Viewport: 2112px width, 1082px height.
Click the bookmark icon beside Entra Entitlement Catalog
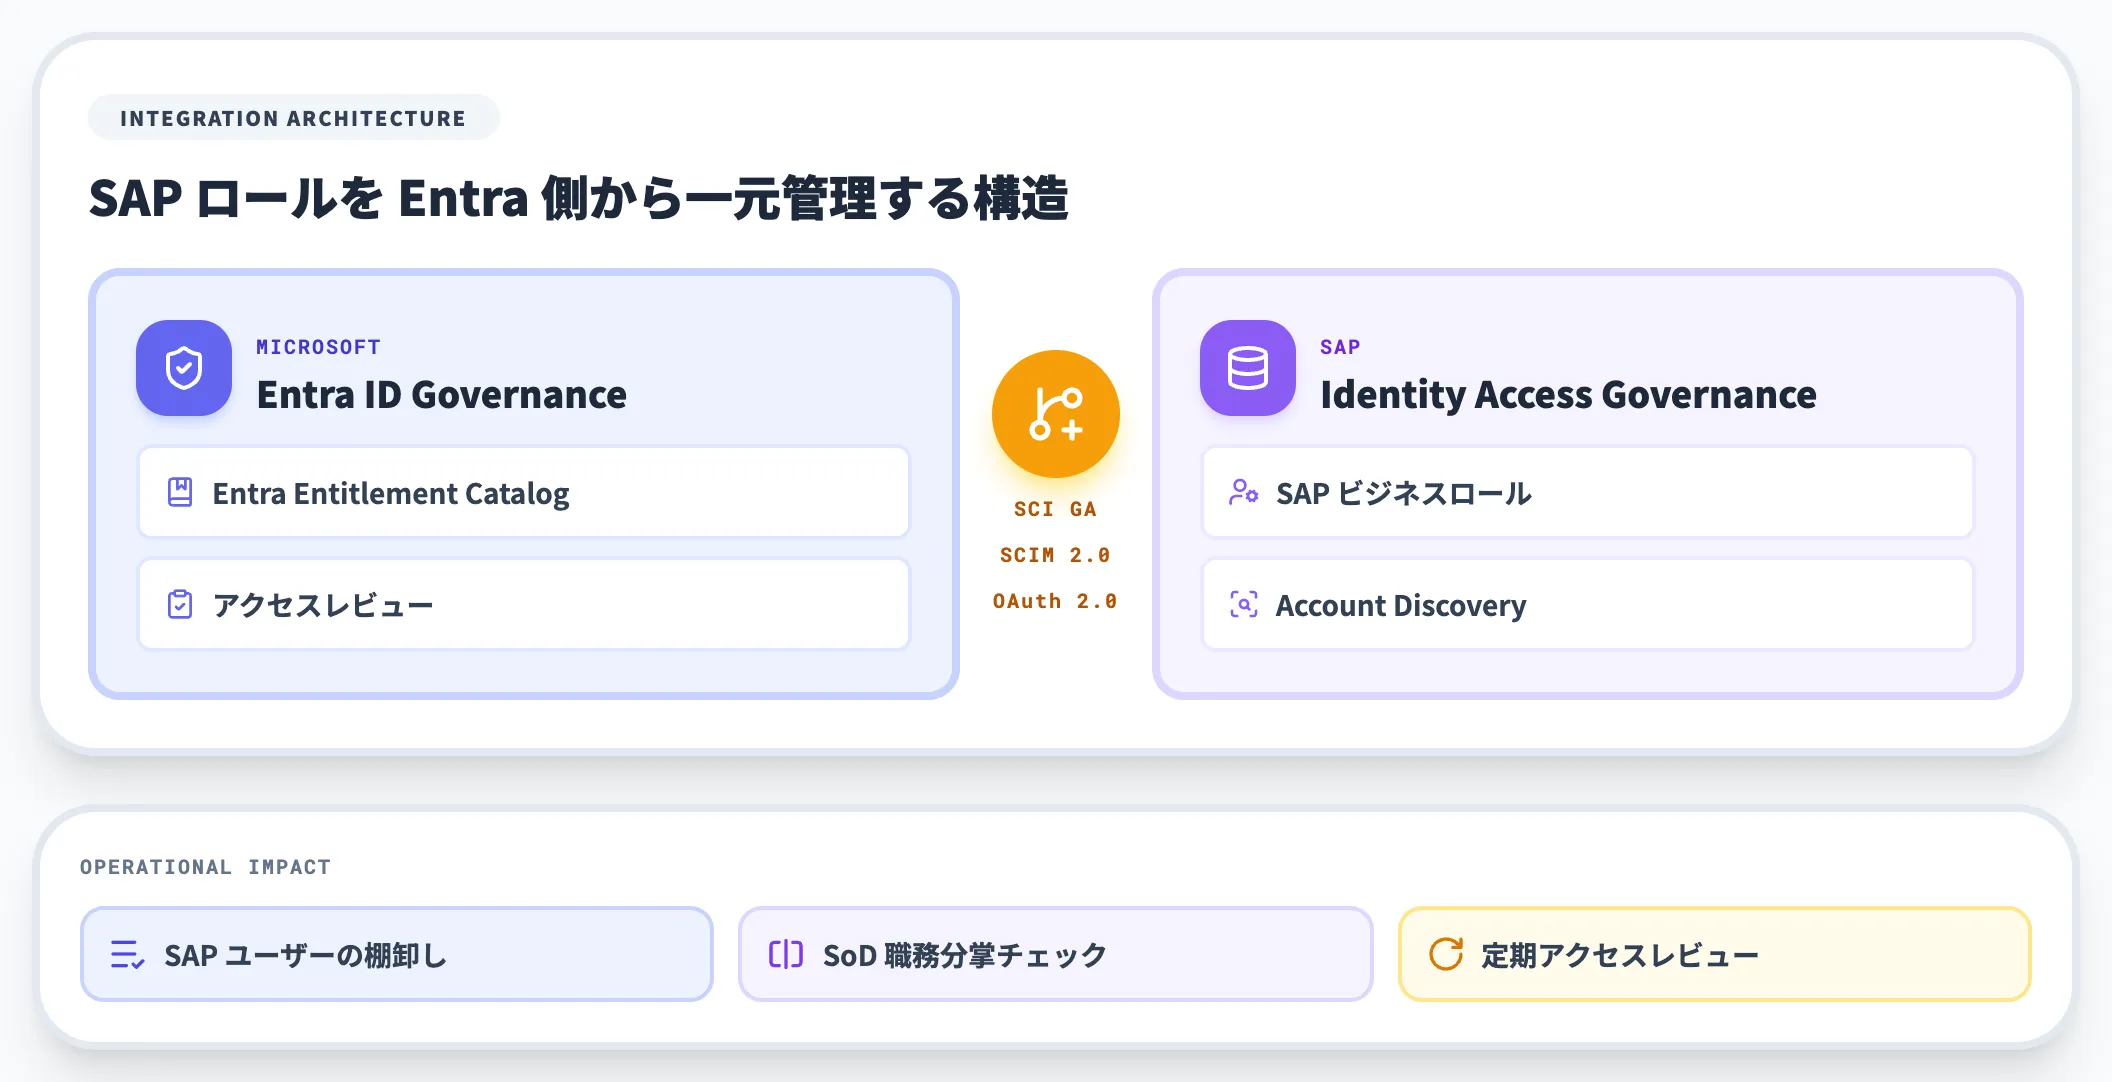coord(180,492)
